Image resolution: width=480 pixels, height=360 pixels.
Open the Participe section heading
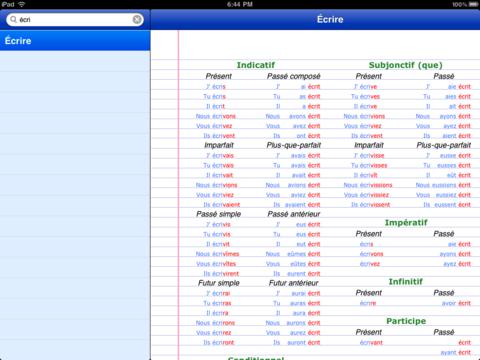pos(406,321)
